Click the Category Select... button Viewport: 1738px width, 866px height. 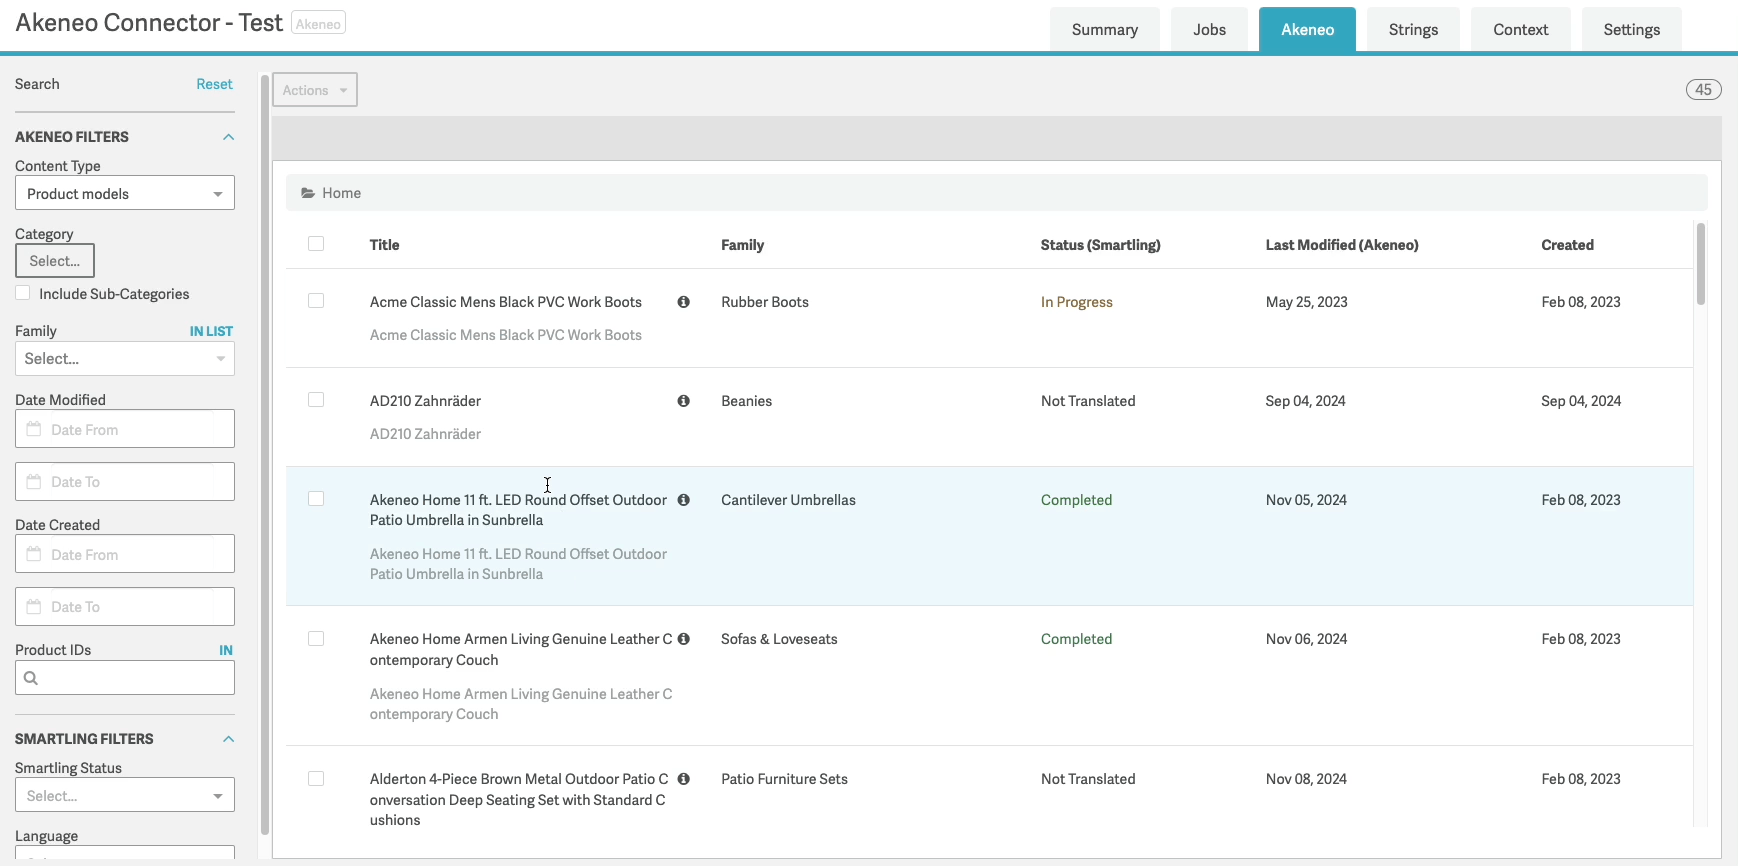click(55, 261)
